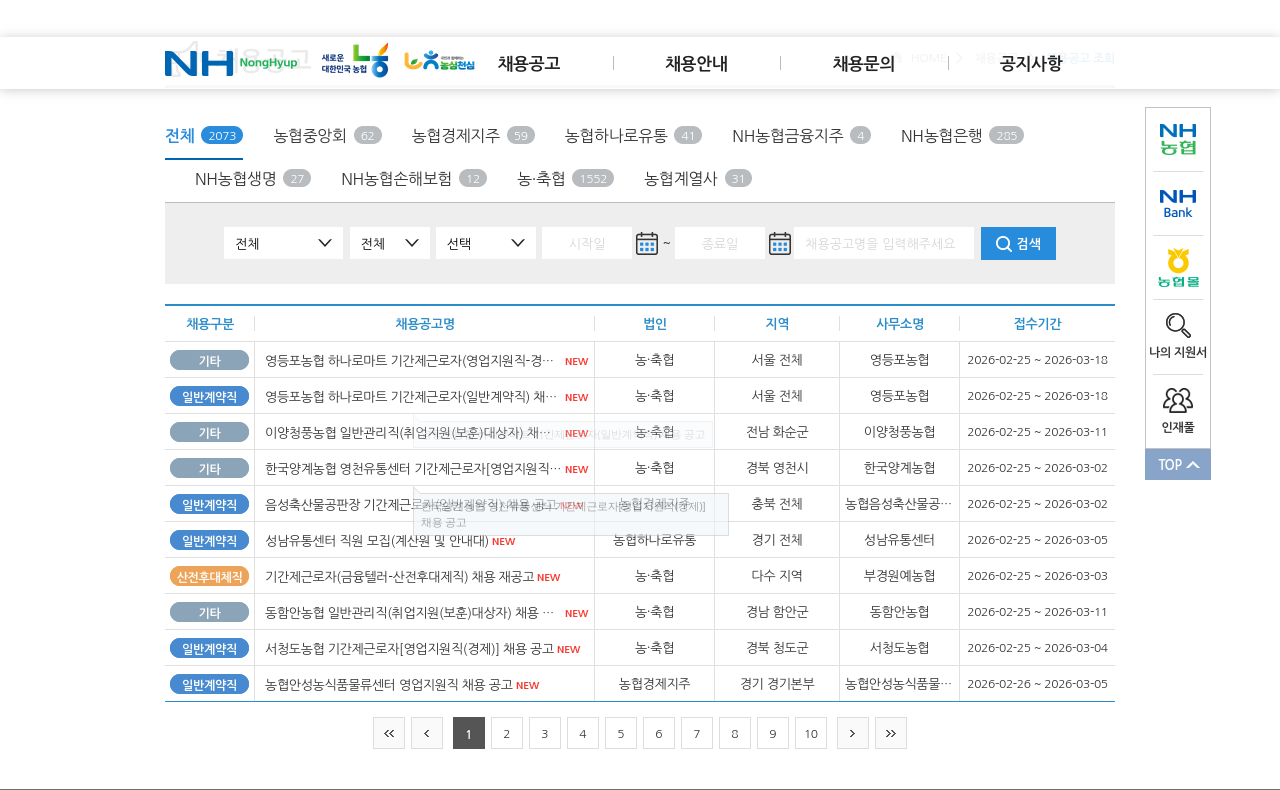
Task: Click the TOP button to return up
Action: (1178, 464)
